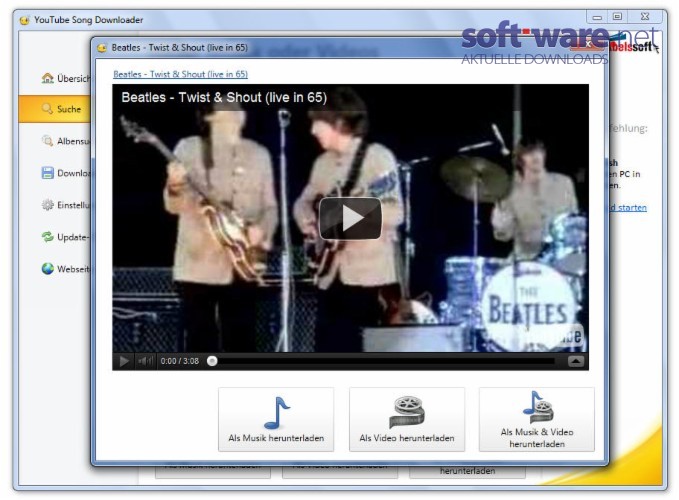Click the smiley icon in the dialog title bar
The width and height of the screenshot is (679, 500).
[102, 48]
